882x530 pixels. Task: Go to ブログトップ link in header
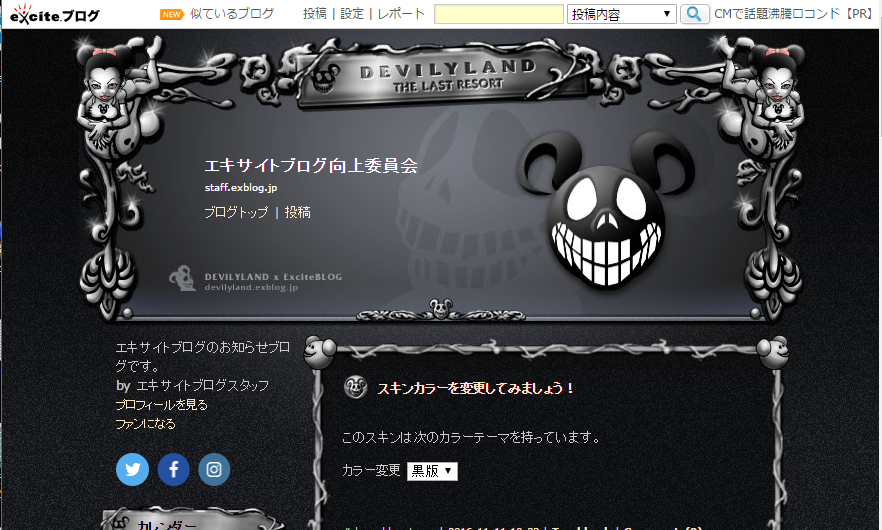(236, 212)
